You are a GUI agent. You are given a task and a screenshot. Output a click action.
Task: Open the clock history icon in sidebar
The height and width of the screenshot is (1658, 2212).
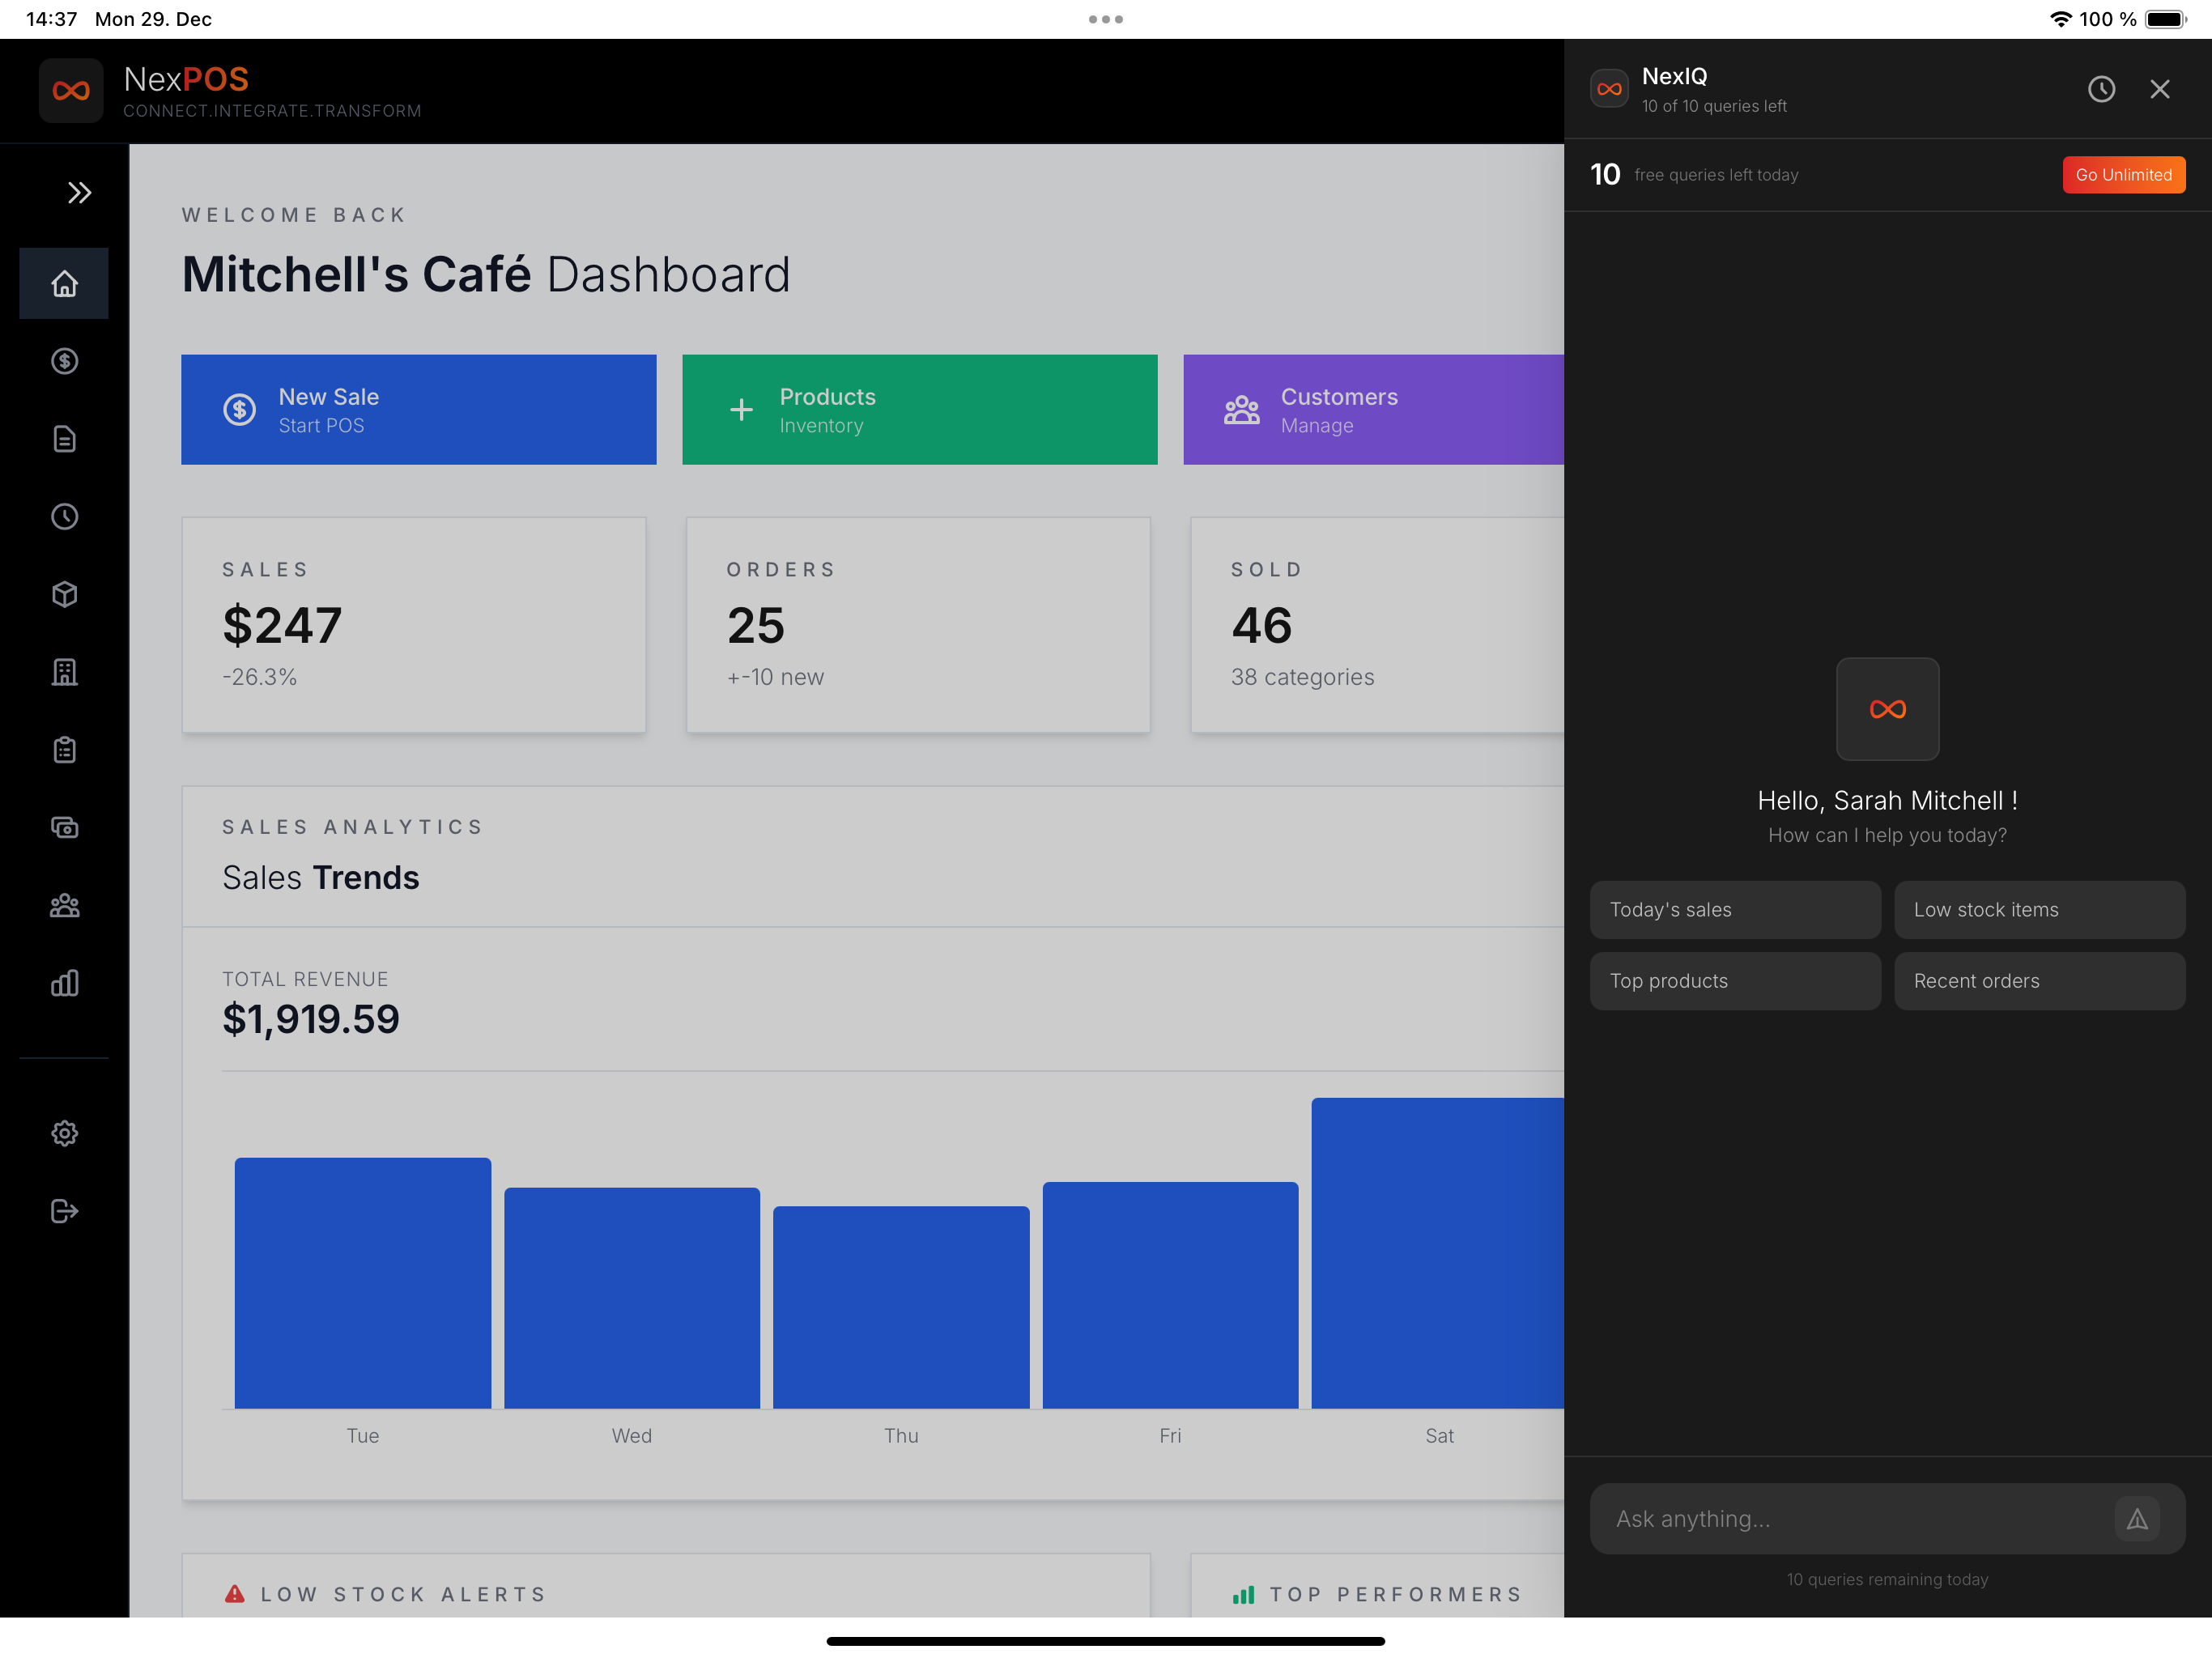point(64,517)
